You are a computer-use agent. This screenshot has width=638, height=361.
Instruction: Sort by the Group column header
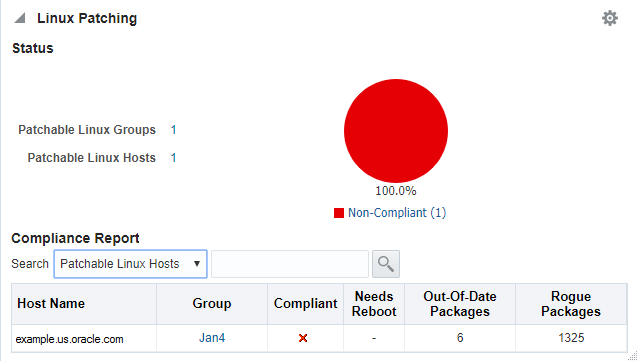pyautogui.click(x=212, y=304)
